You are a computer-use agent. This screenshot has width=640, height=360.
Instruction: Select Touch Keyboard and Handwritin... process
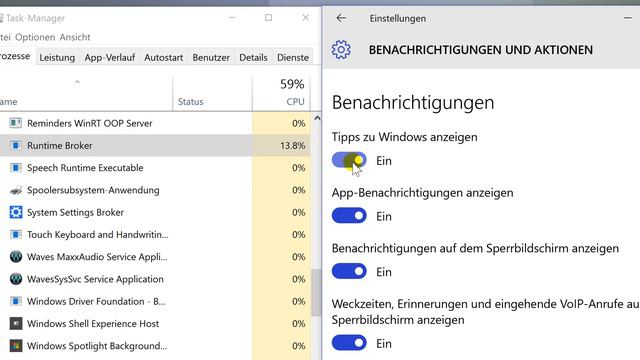[x=155, y=235]
